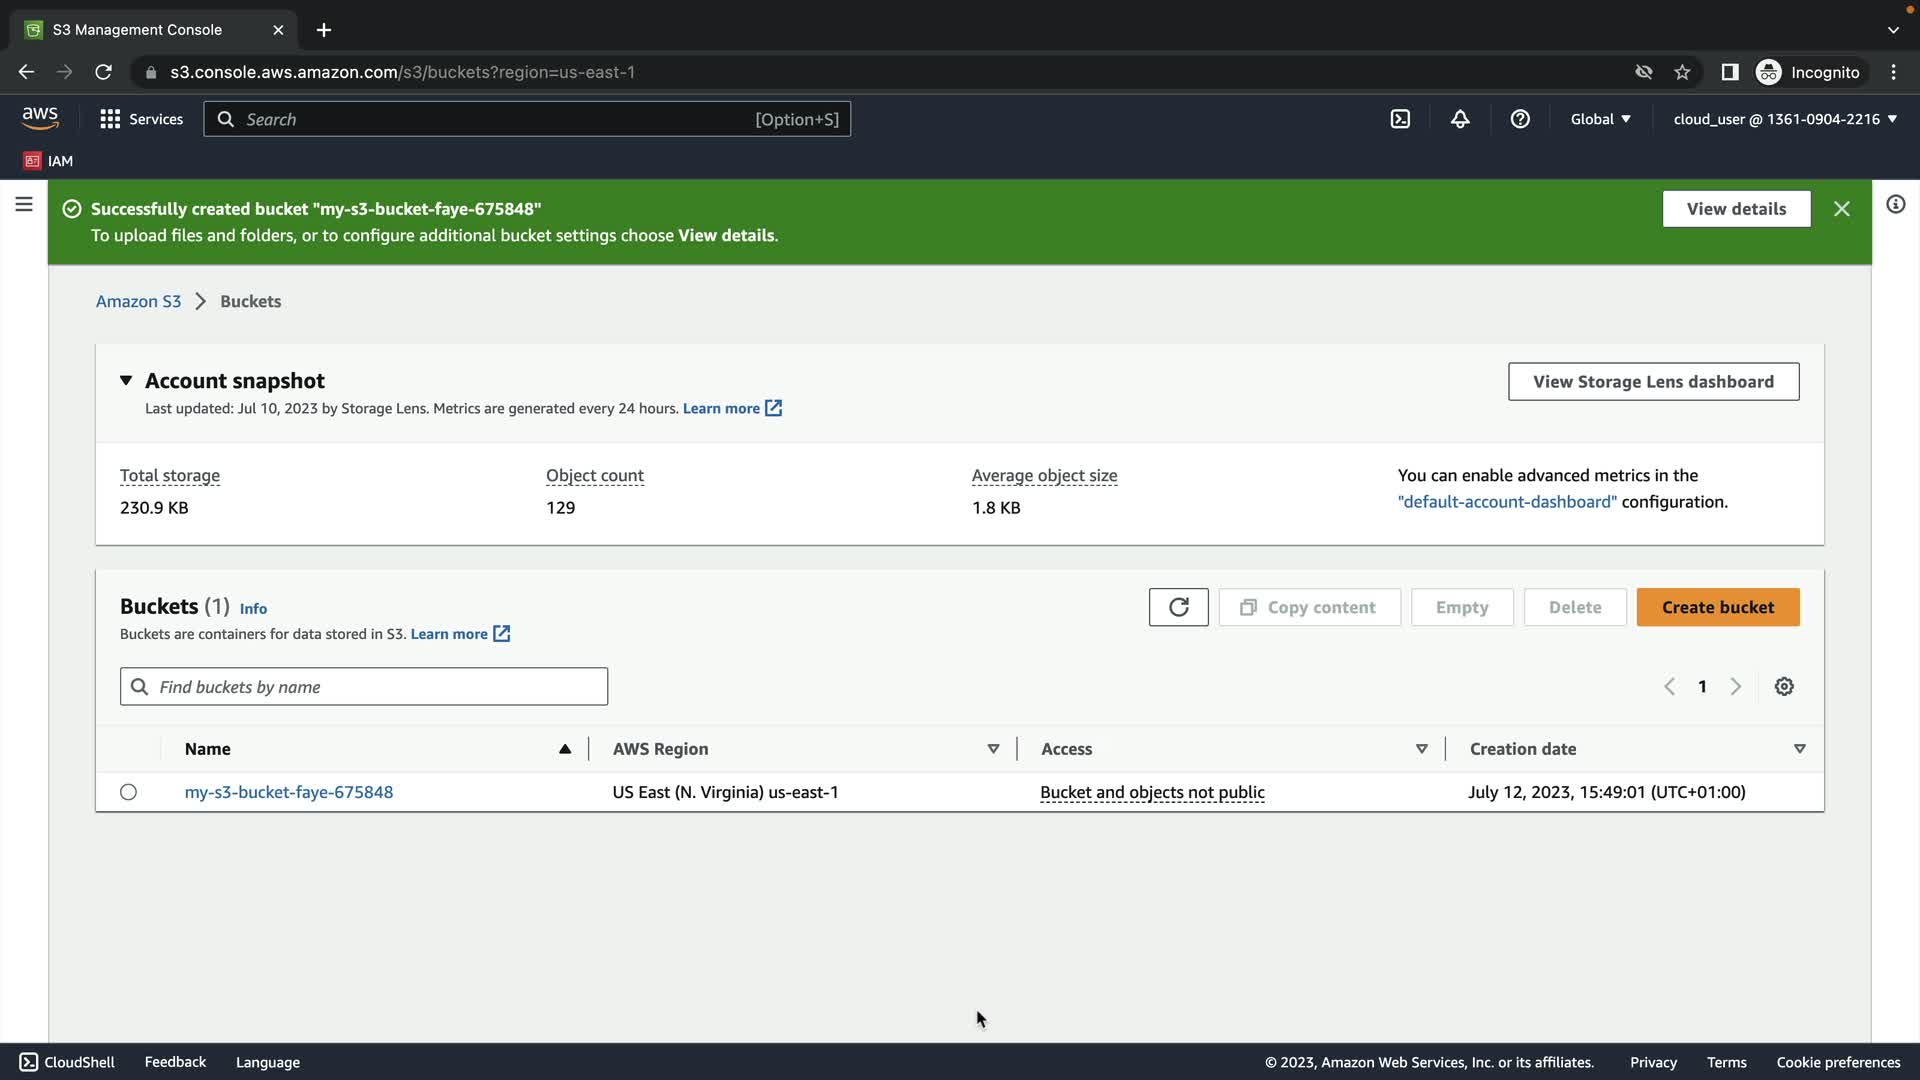1920x1080 pixels.
Task: Select the my-s3-bucket-faye-675848 radio button
Action: pyautogui.click(x=128, y=792)
